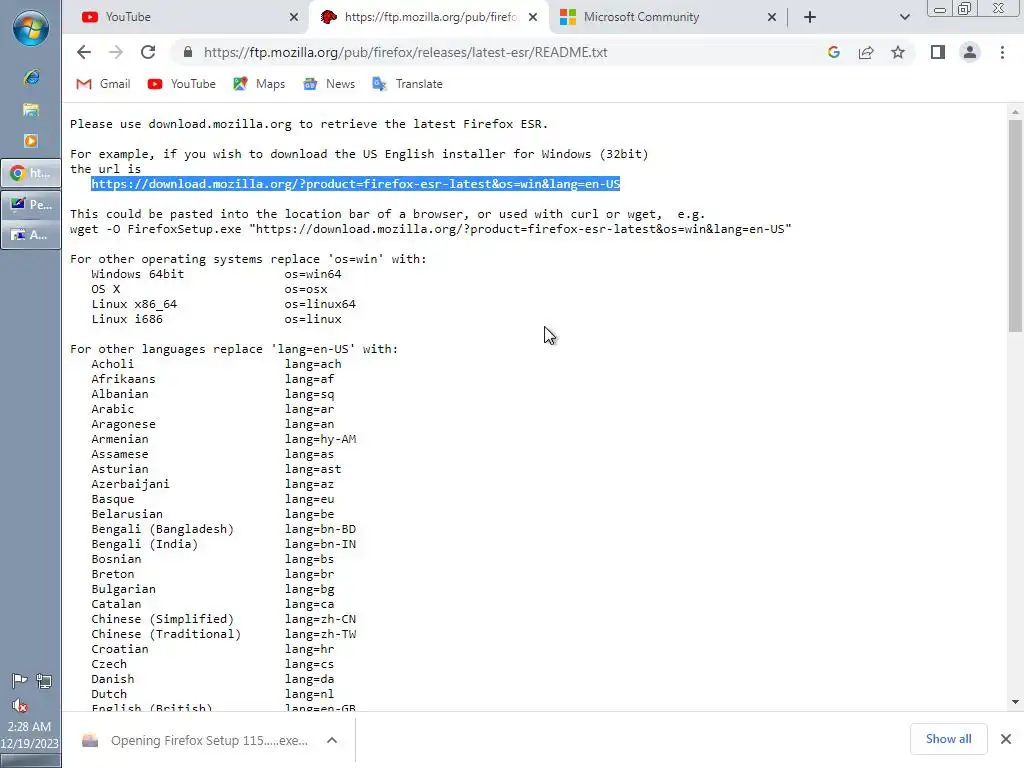
Task: Go back to the previous page
Action: (x=84, y=52)
